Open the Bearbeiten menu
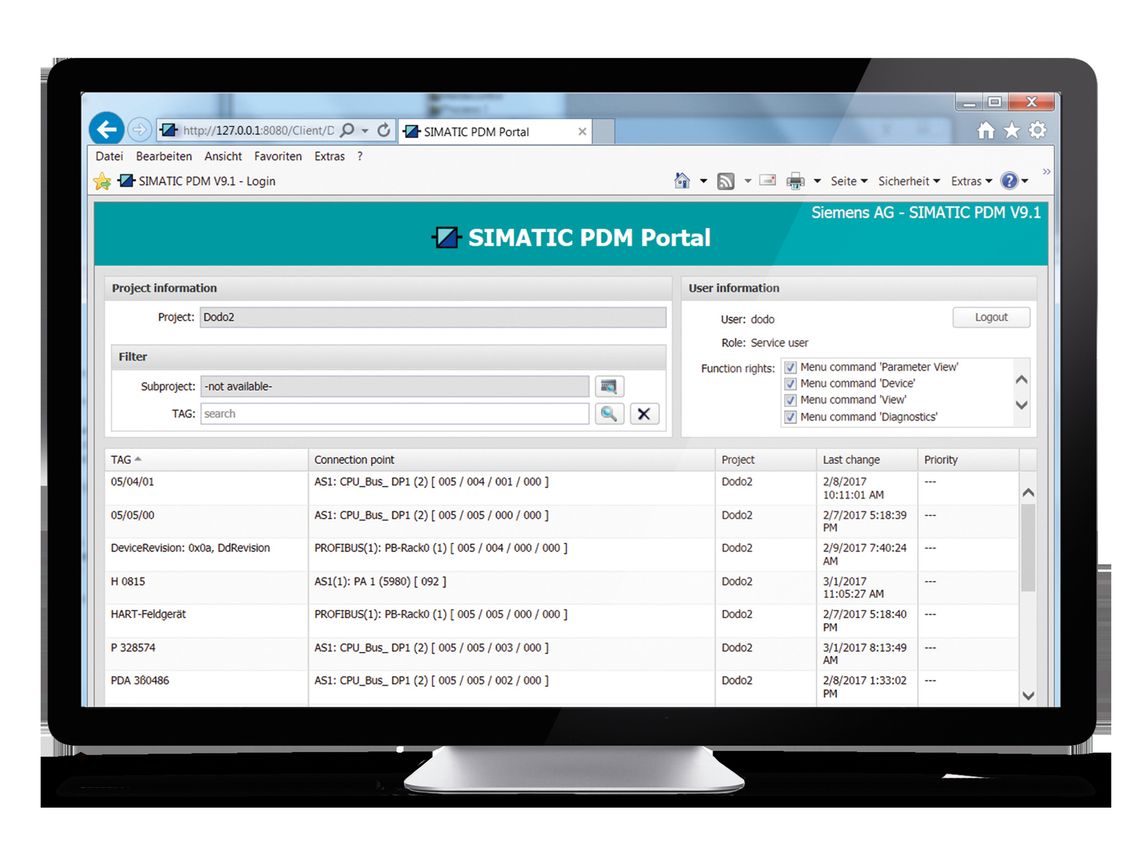Viewport: 1125px width, 844px height. (x=164, y=156)
